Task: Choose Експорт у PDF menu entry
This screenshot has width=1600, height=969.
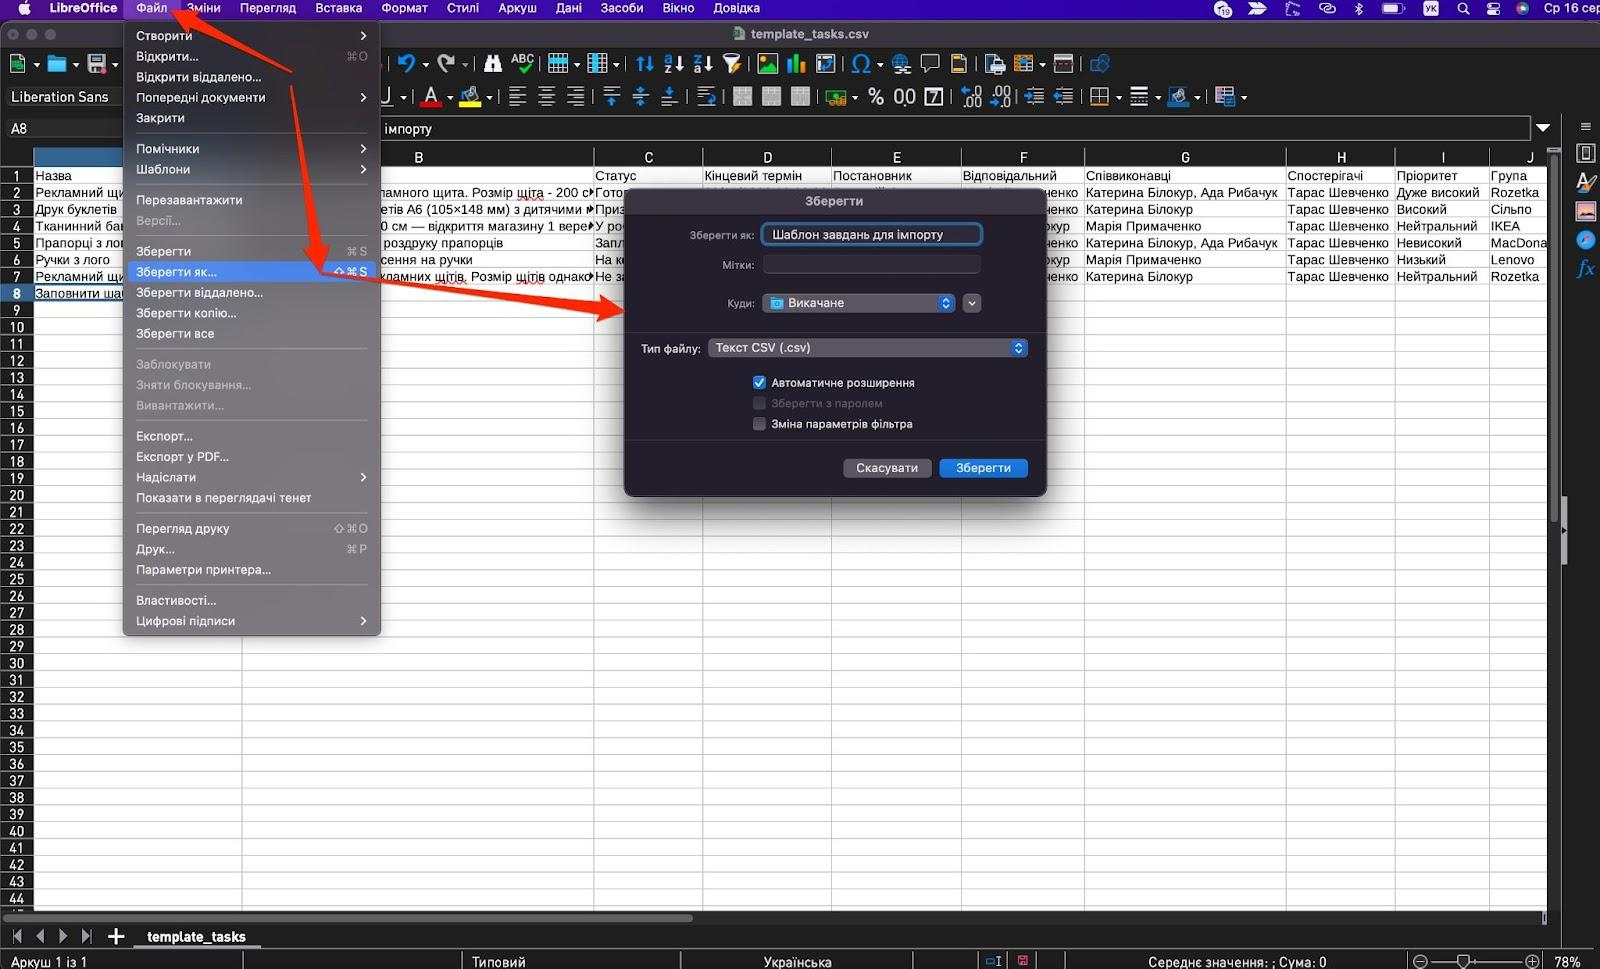Action: (x=182, y=457)
